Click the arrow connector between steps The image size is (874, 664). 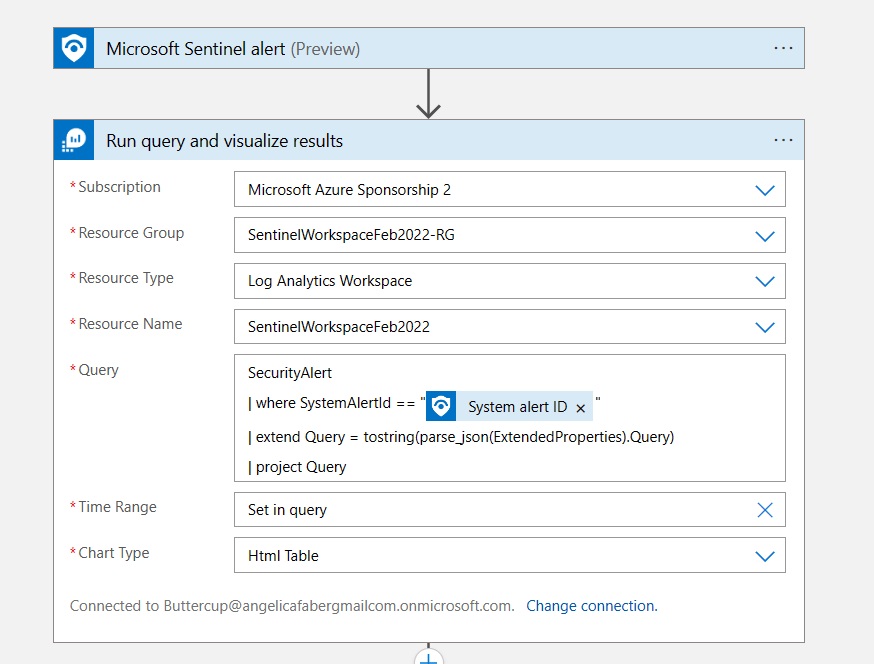tap(429, 94)
